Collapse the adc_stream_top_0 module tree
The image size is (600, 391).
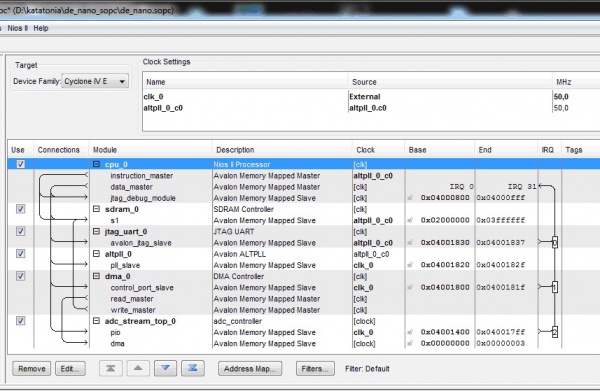pos(96,321)
